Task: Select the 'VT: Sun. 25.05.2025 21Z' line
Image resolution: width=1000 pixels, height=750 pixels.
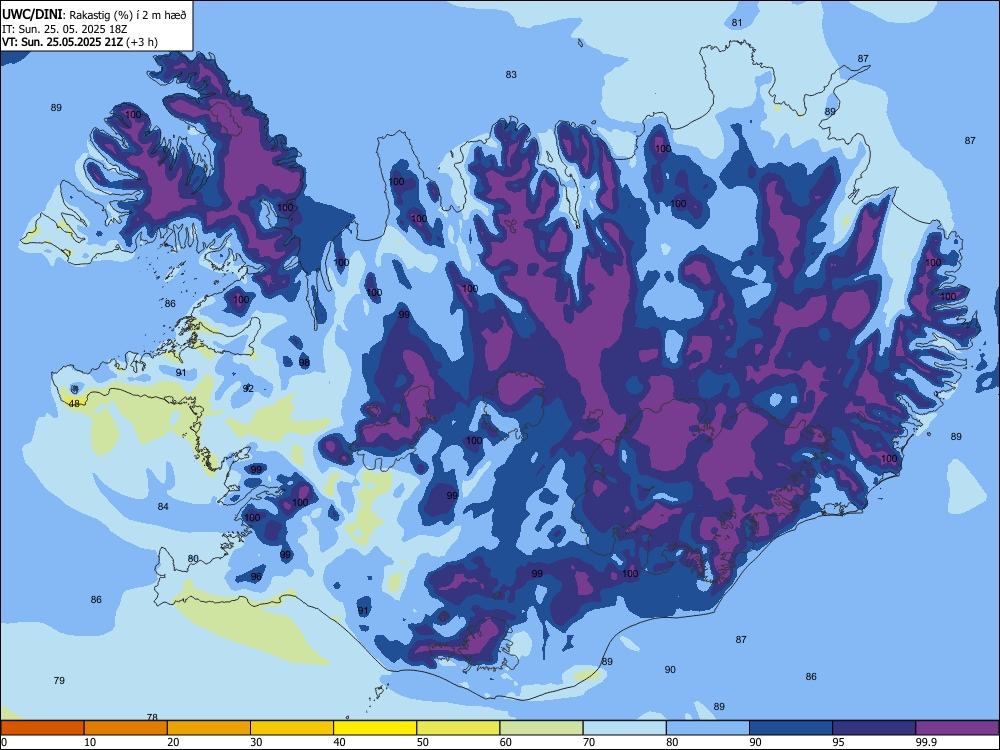Action: (x=63, y=42)
